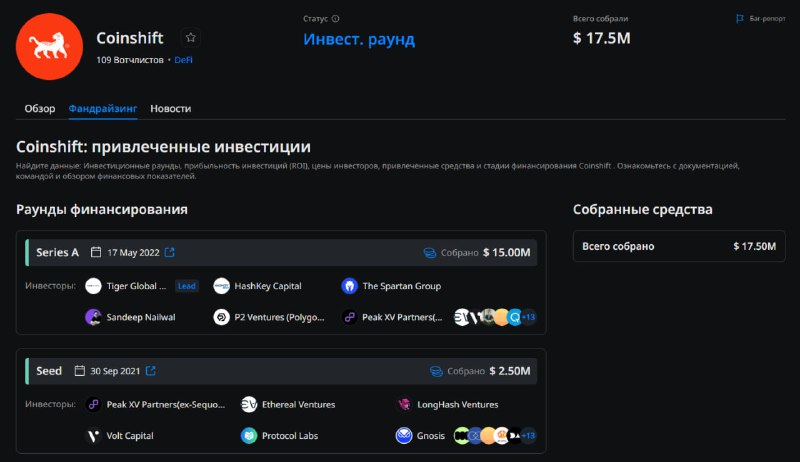Click the Series A round title
Image resolution: width=800 pixels, height=462 pixels.
tap(57, 252)
